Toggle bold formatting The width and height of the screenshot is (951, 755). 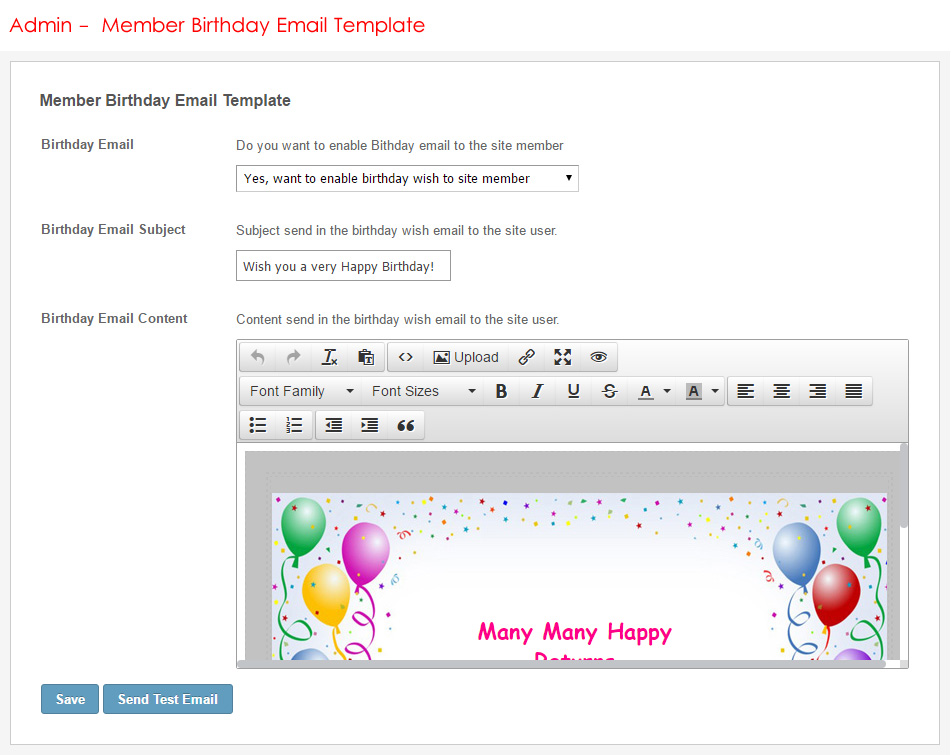502,391
